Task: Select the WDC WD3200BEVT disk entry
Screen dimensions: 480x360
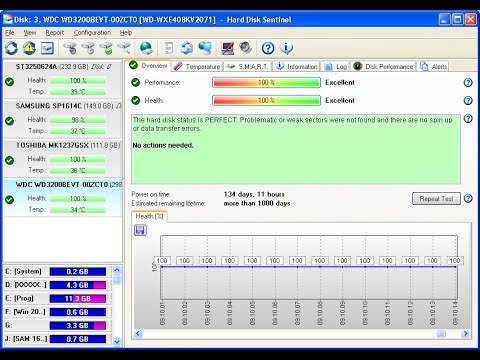Action: tap(63, 198)
